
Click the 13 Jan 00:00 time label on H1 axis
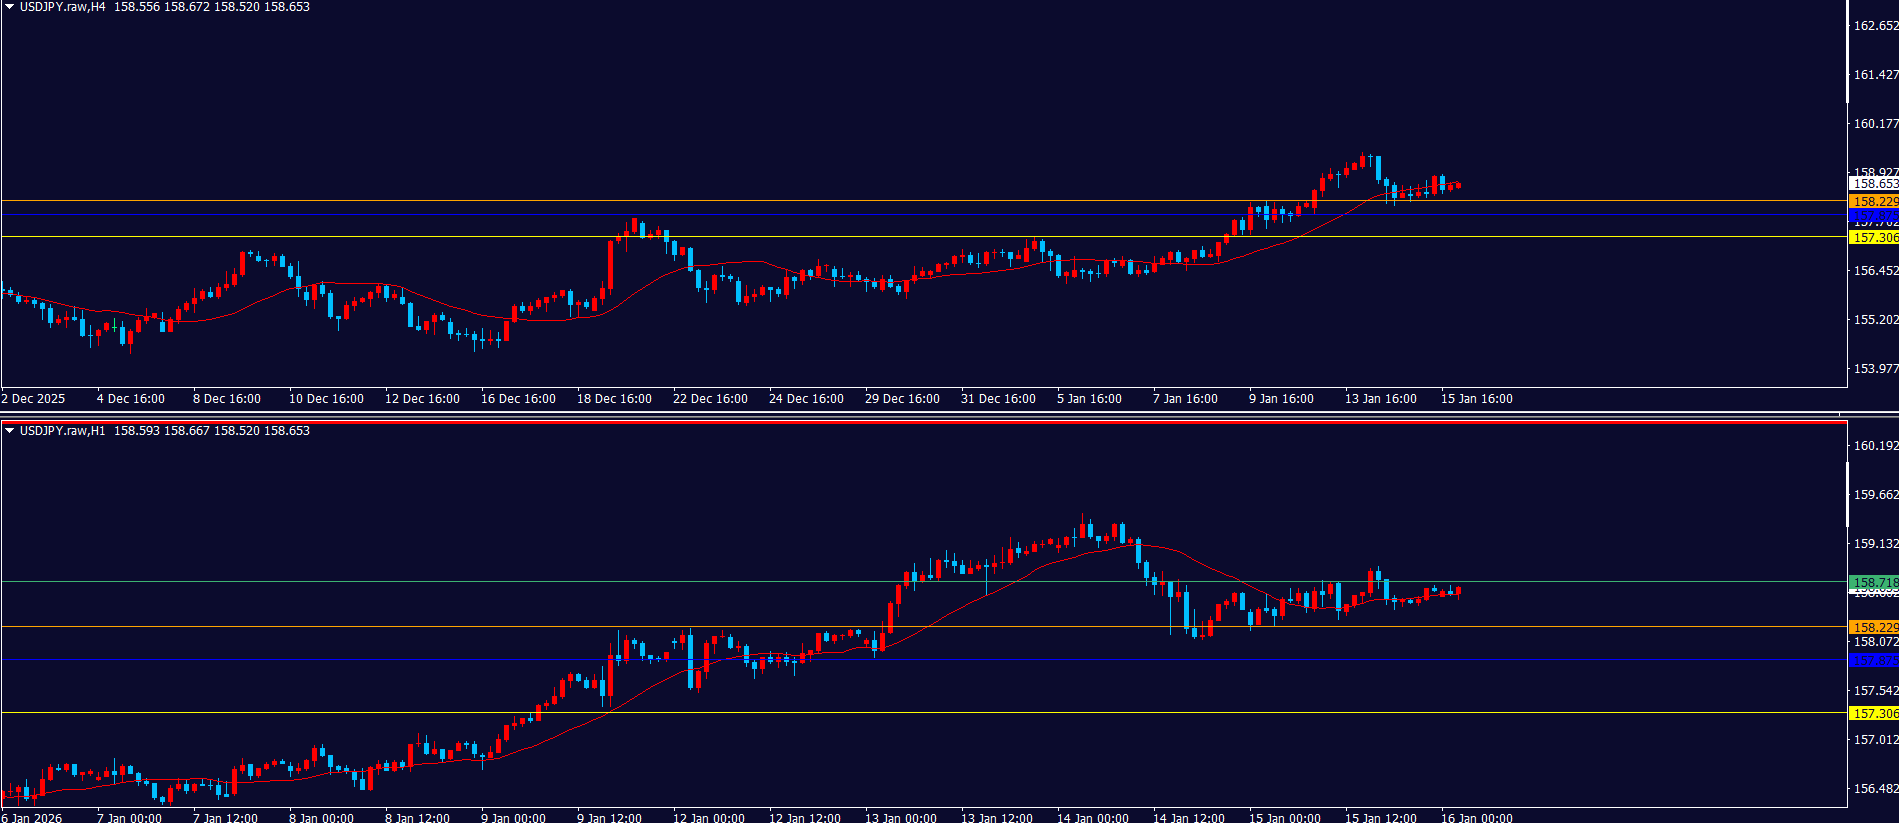click(900, 817)
